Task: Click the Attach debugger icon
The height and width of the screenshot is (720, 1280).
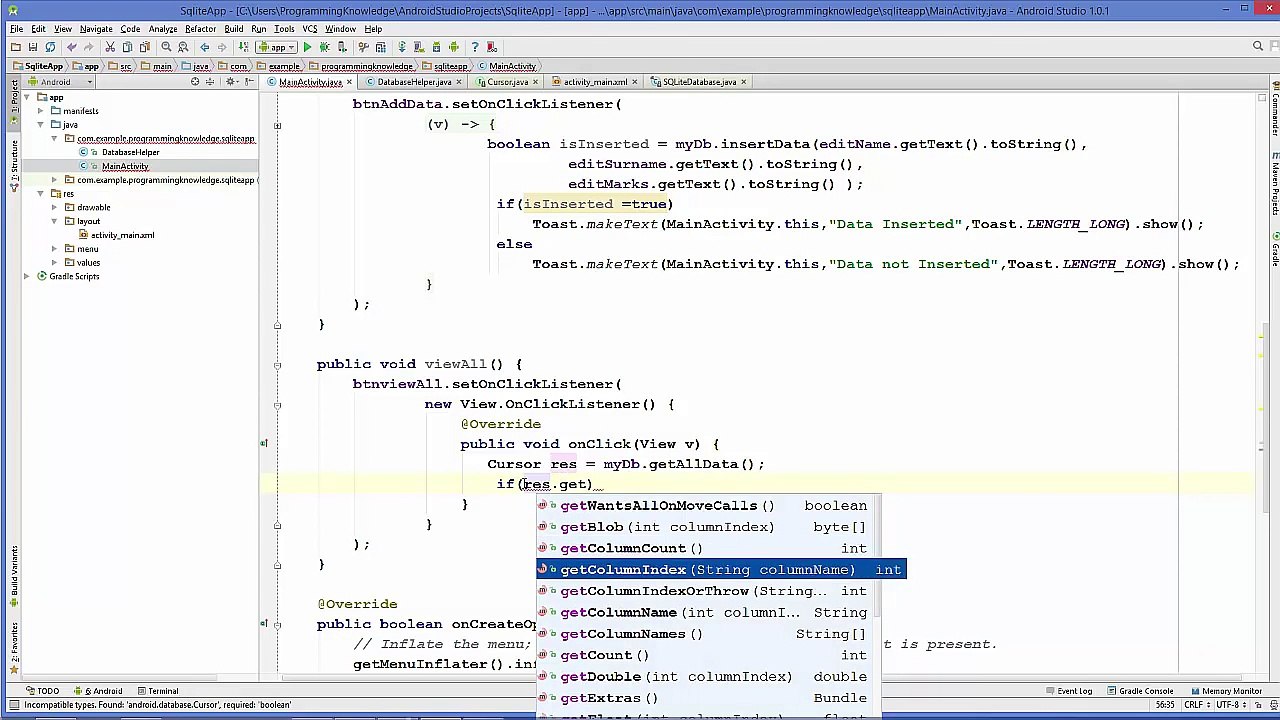Action: 341,47
